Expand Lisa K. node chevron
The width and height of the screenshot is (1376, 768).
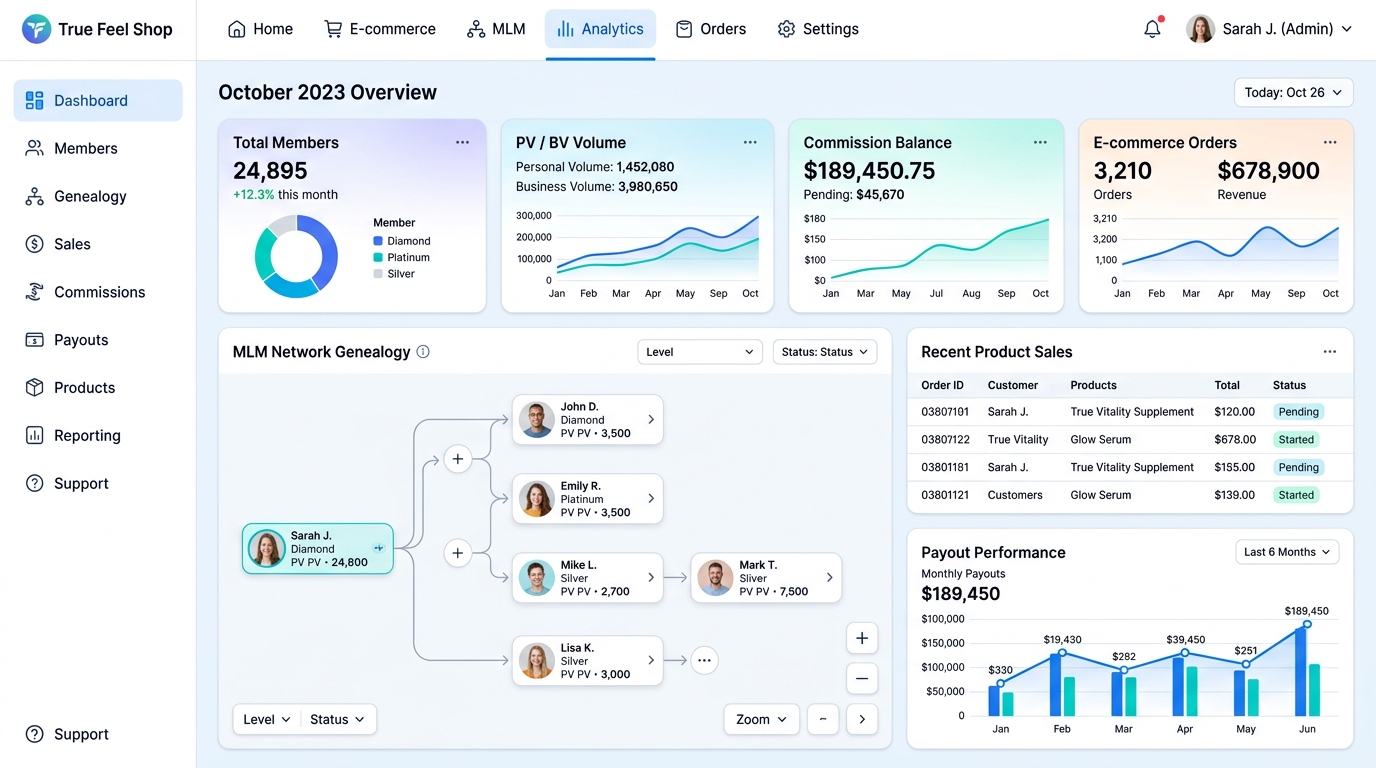[651, 660]
